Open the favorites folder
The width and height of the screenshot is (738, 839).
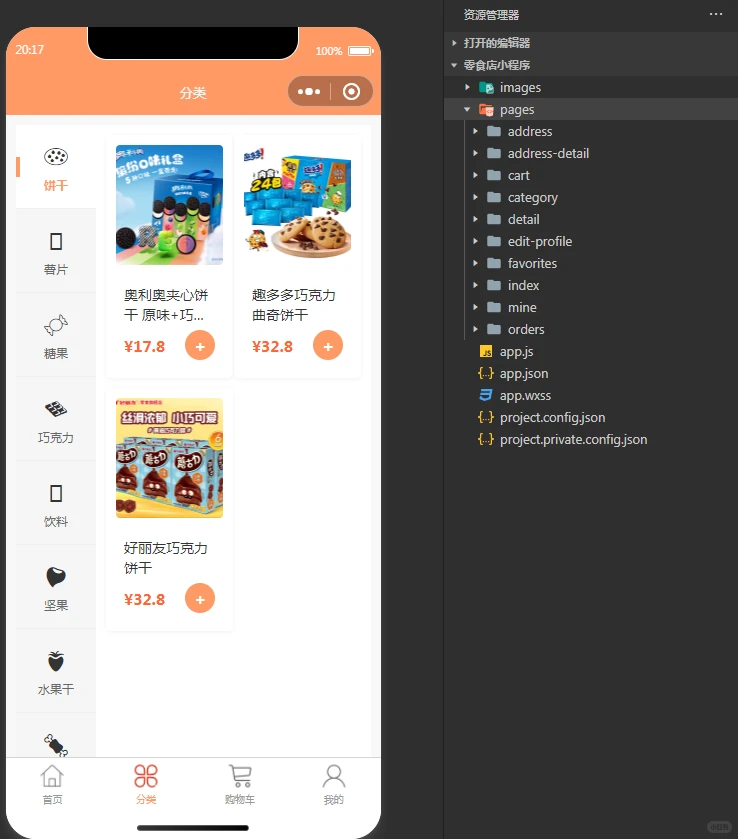[532, 263]
